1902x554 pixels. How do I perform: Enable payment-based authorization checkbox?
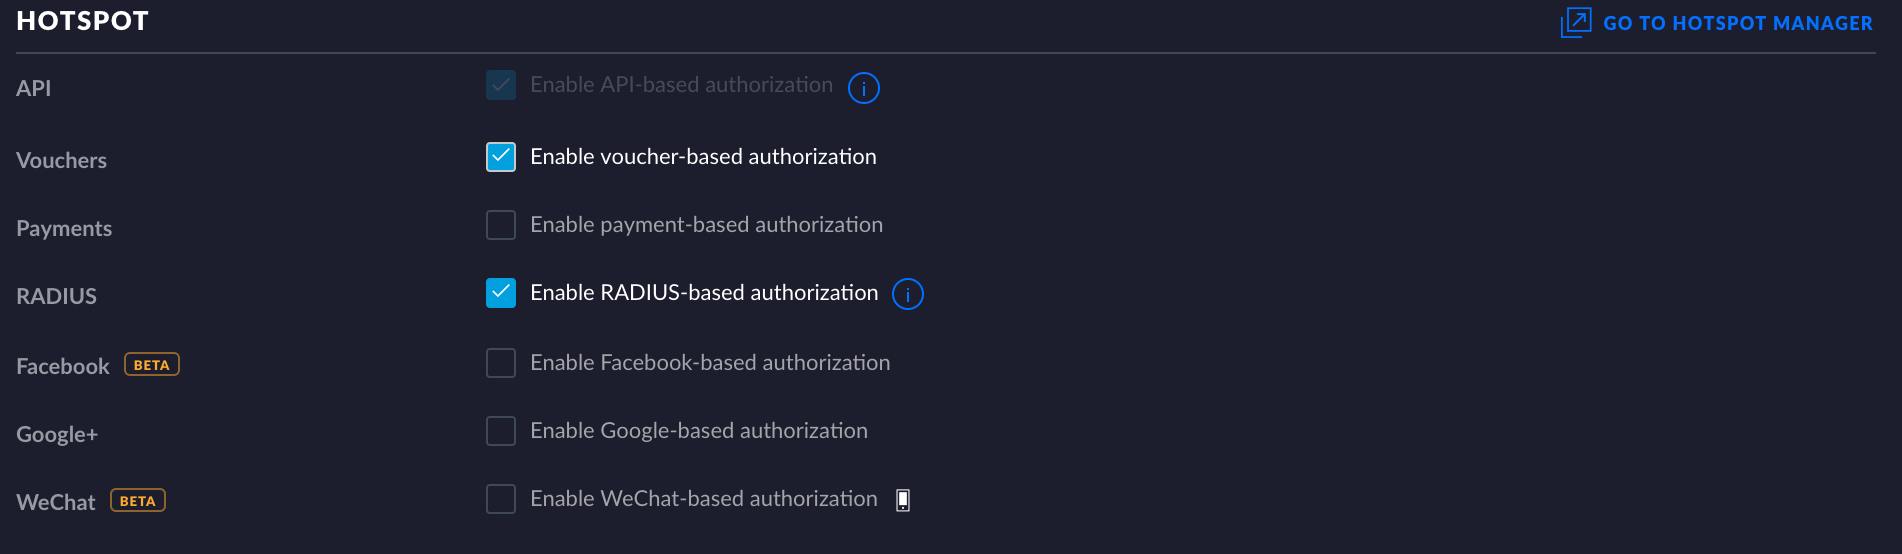tap(500, 225)
